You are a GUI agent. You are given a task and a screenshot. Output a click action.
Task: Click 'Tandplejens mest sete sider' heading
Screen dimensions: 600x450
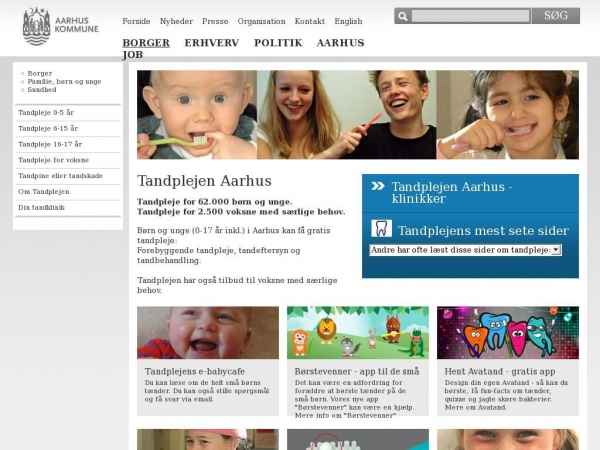pos(483,230)
